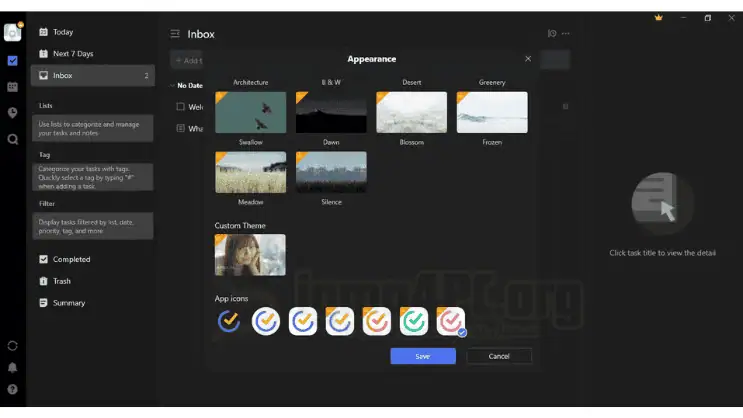Image resolution: width=743 pixels, height=418 pixels.
Task: Click the premium crown icon
Action: [659, 18]
